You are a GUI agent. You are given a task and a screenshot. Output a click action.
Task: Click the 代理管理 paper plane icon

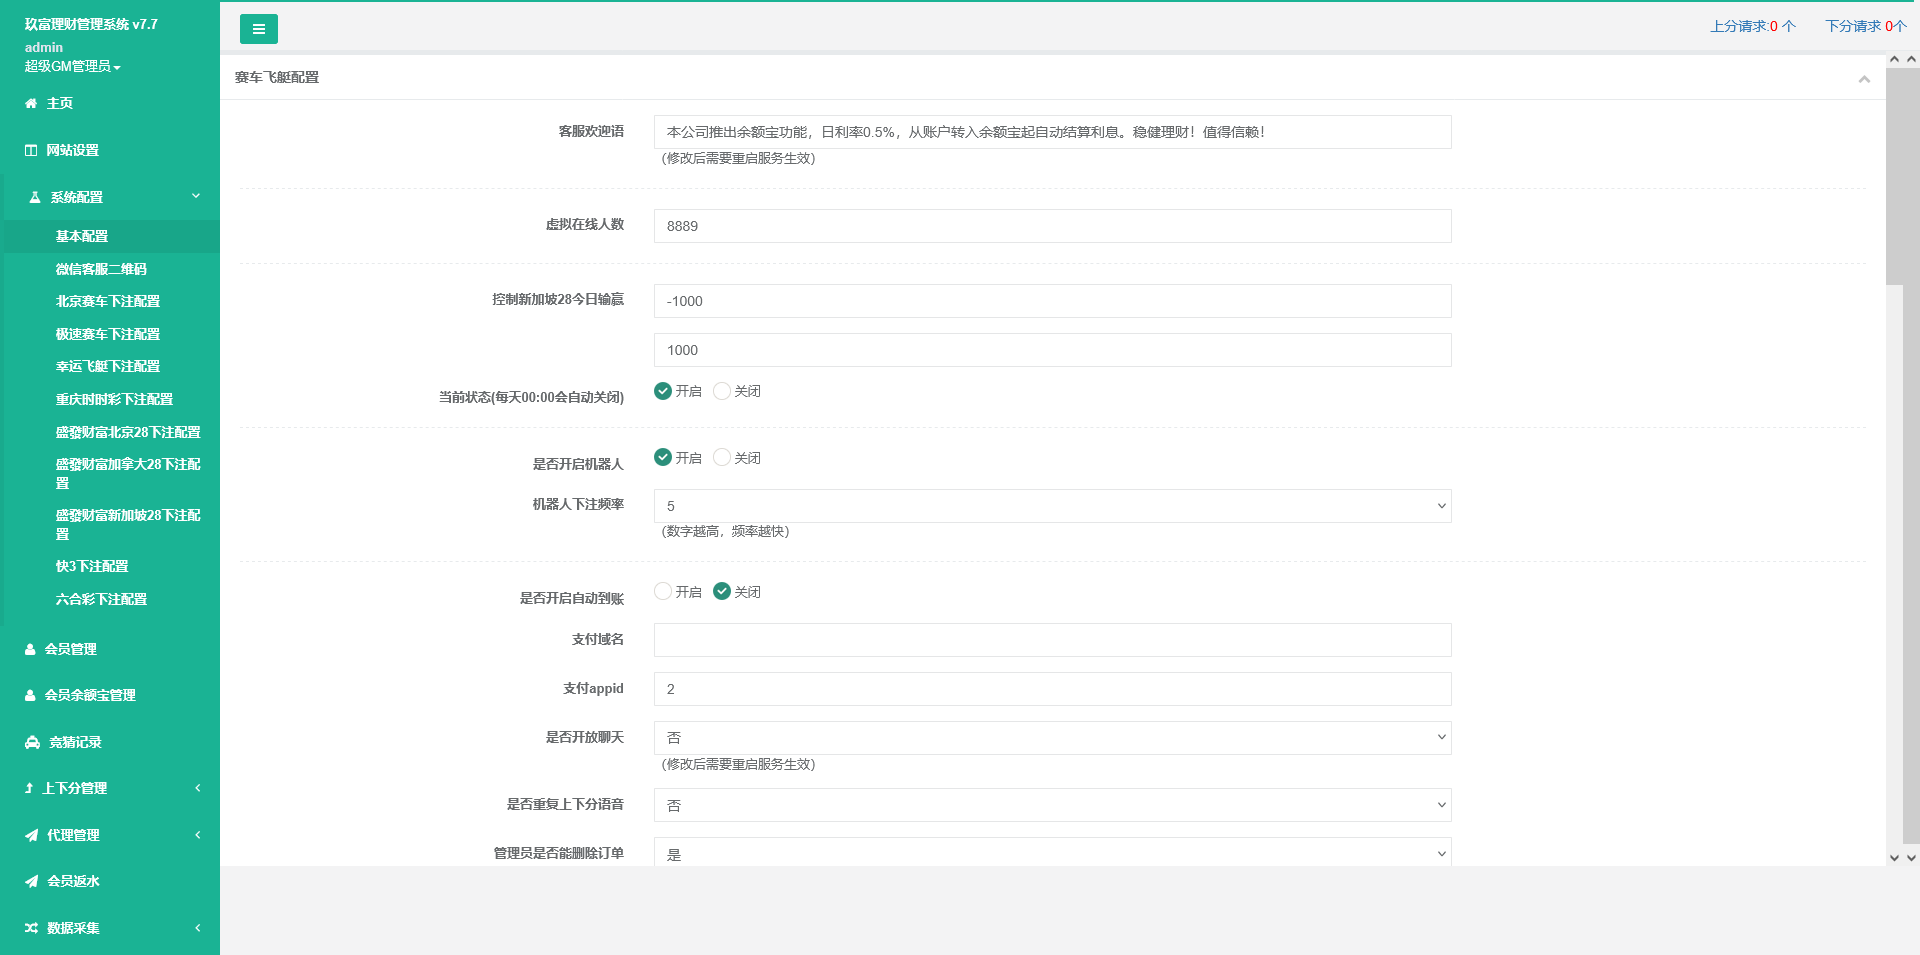[x=31, y=835]
